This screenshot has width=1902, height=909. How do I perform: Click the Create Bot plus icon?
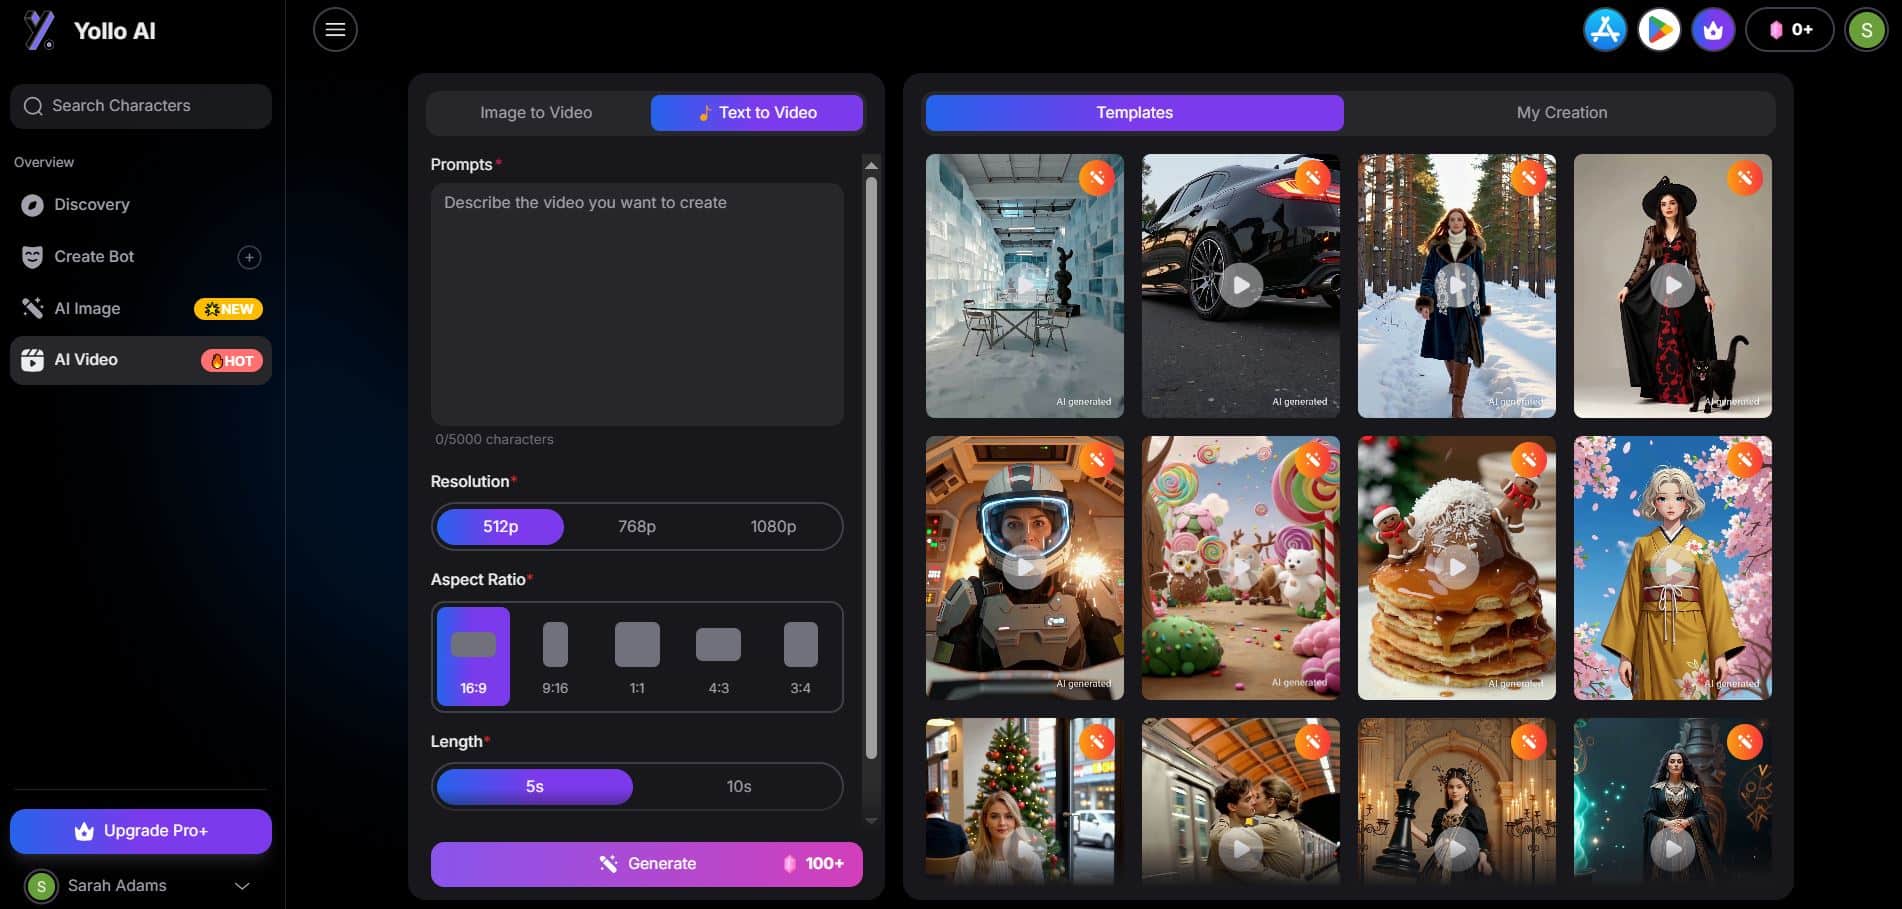coord(249,257)
